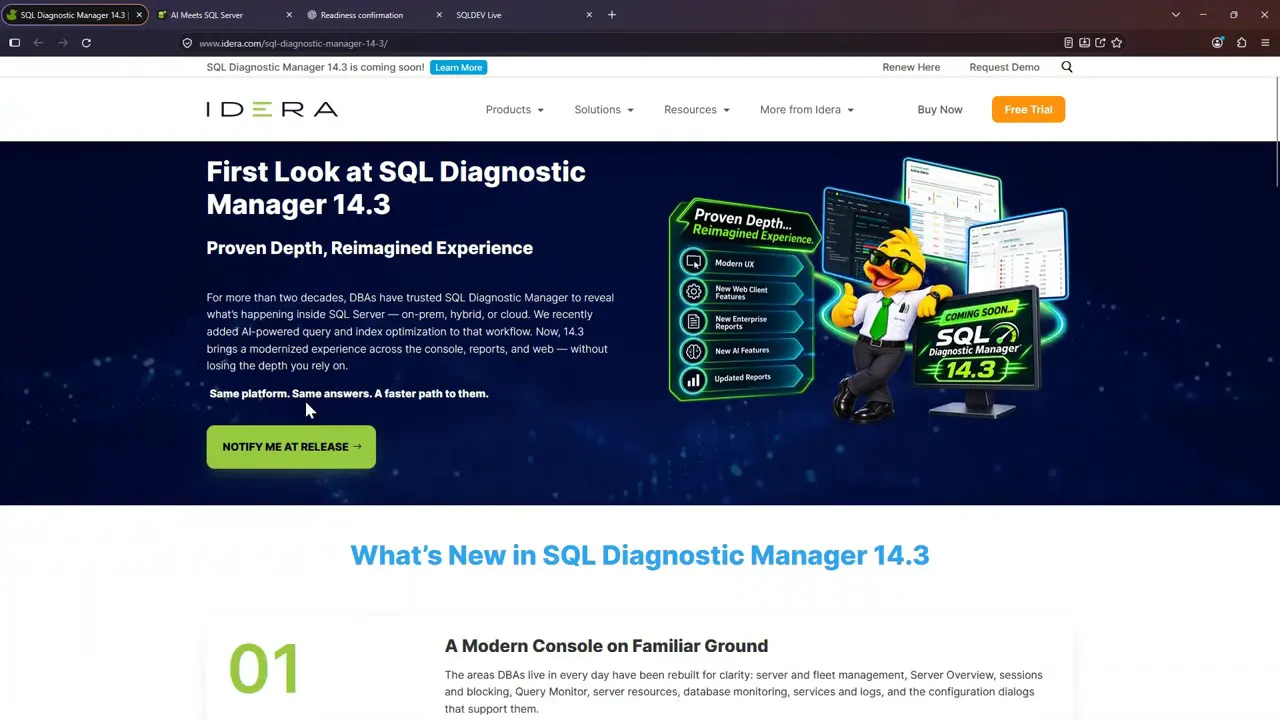This screenshot has width=1280, height=720.
Task: Open the Request Demo link
Action: 1004,67
